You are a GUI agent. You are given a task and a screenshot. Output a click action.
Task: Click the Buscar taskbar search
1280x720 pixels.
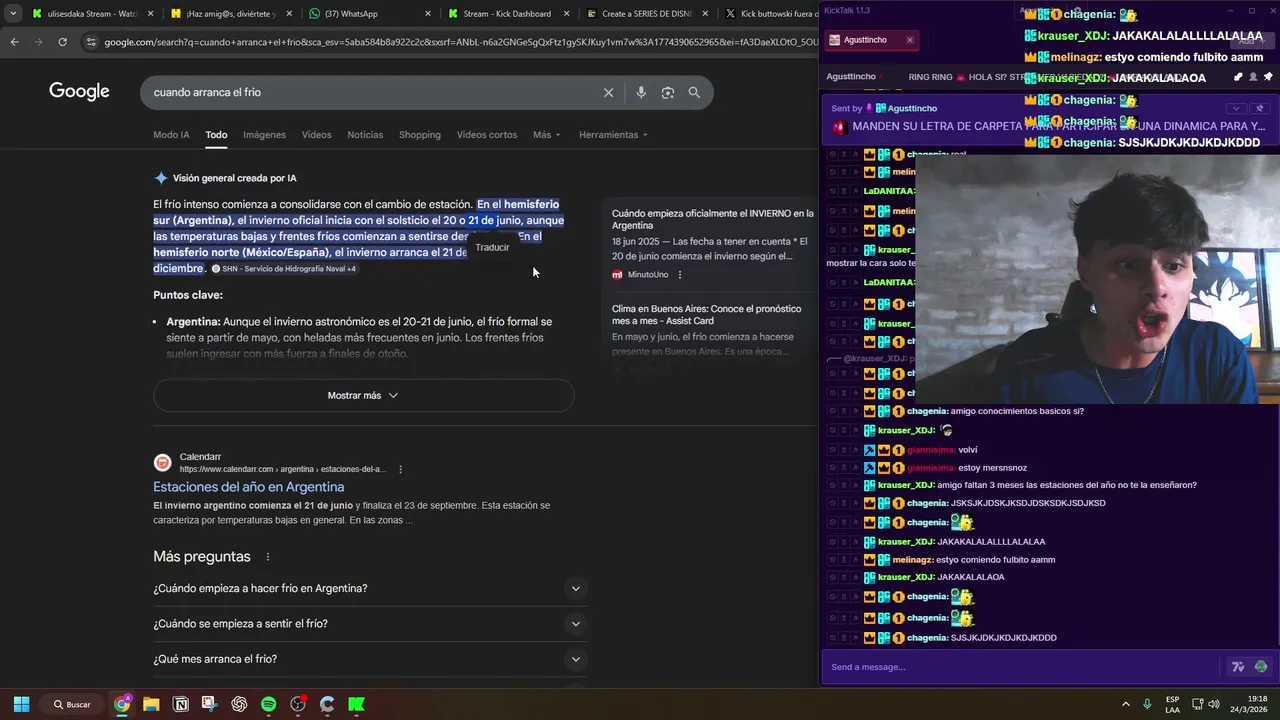pyautogui.click(x=73, y=704)
